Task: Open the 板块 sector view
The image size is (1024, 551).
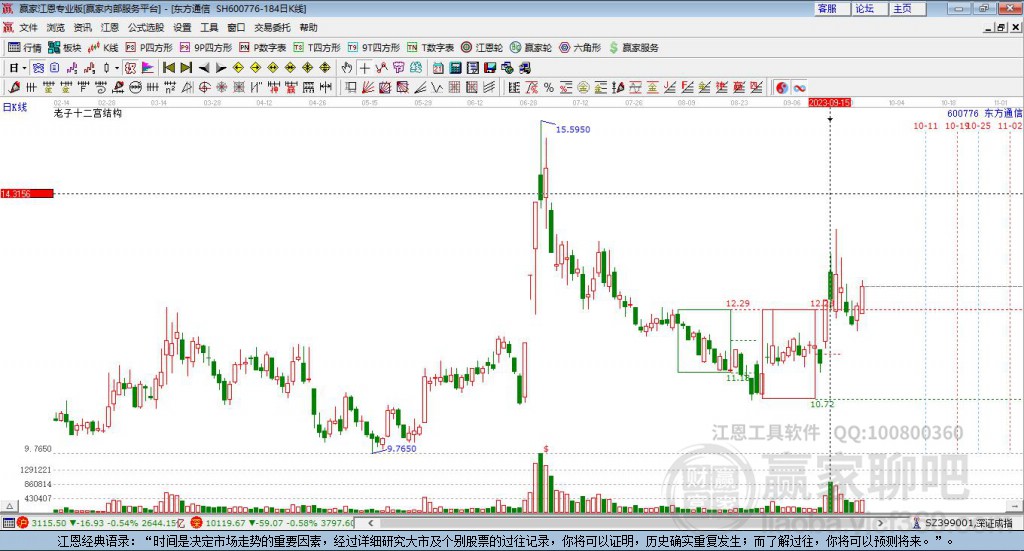Action: [x=65, y=48]
